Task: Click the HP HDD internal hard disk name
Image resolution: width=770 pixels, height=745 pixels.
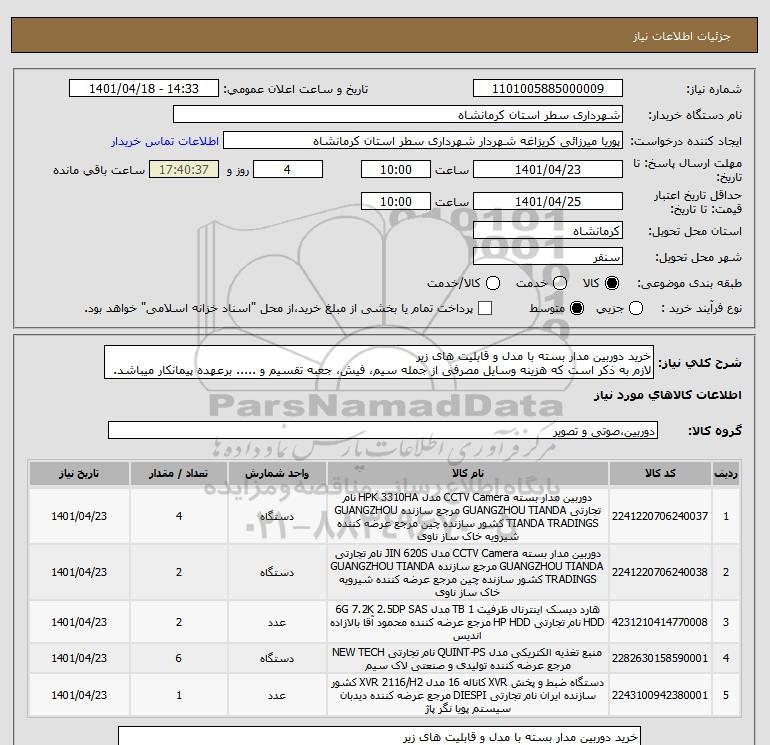Action: (x=468, y=622)
